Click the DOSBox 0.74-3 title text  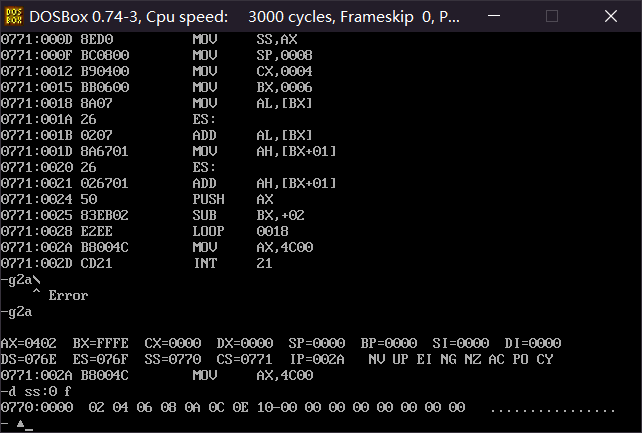[x=244, y=17]
